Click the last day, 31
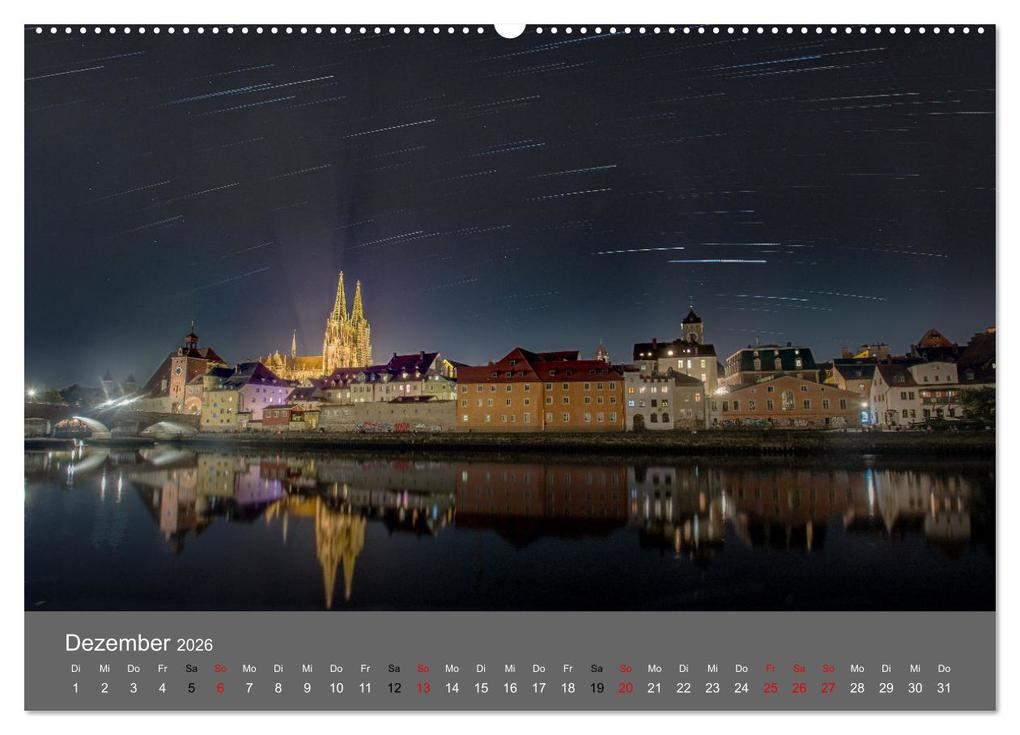The image size is (1020, 735). pos(944,688)
